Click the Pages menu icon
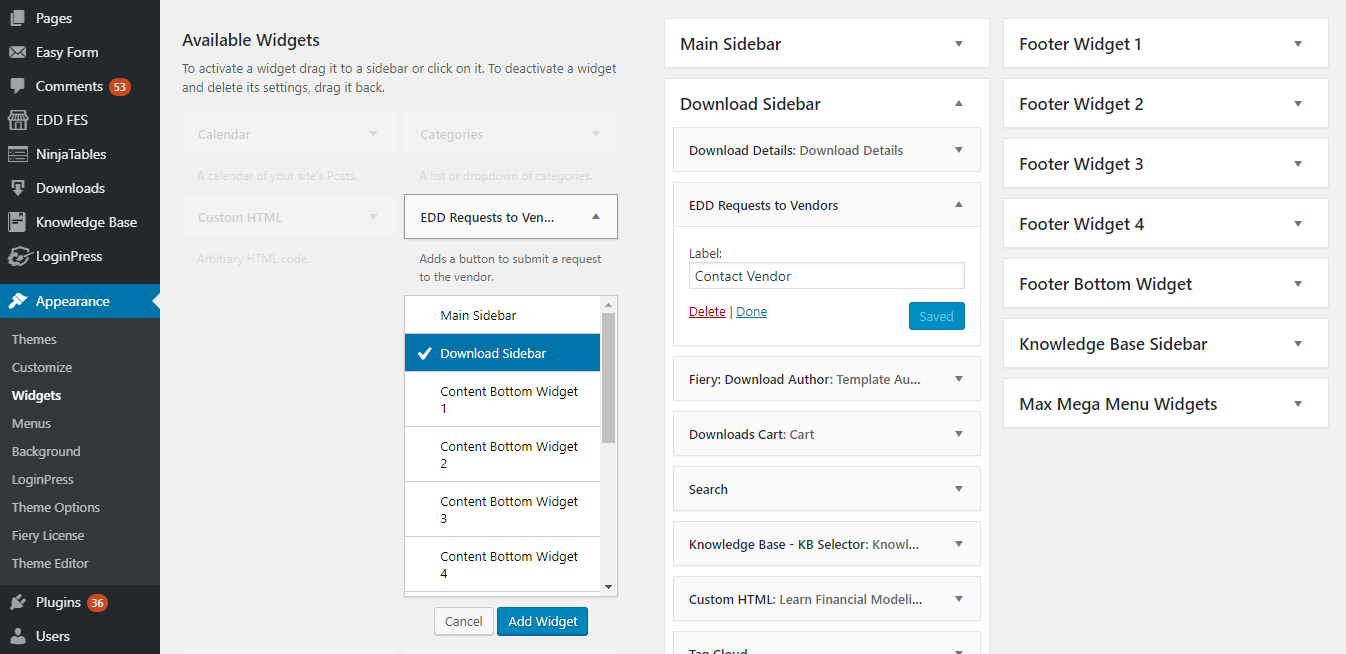This screenshot has height=654, width=1346. (x=18, y=18)
